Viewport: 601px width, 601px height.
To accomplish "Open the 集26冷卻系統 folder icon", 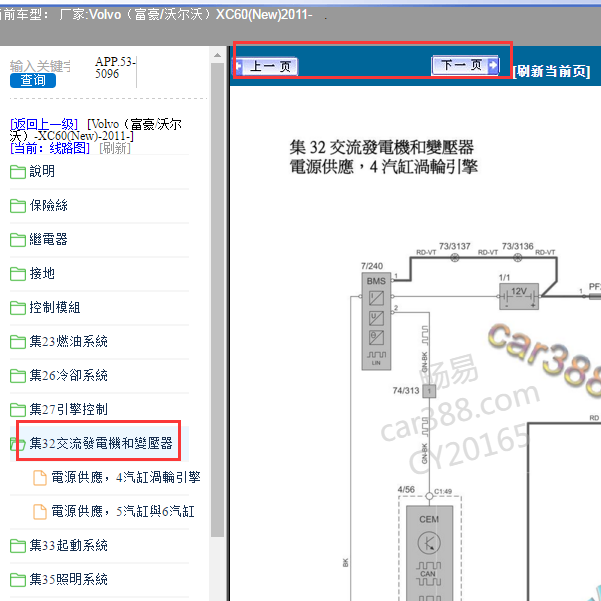I will 18,376.
